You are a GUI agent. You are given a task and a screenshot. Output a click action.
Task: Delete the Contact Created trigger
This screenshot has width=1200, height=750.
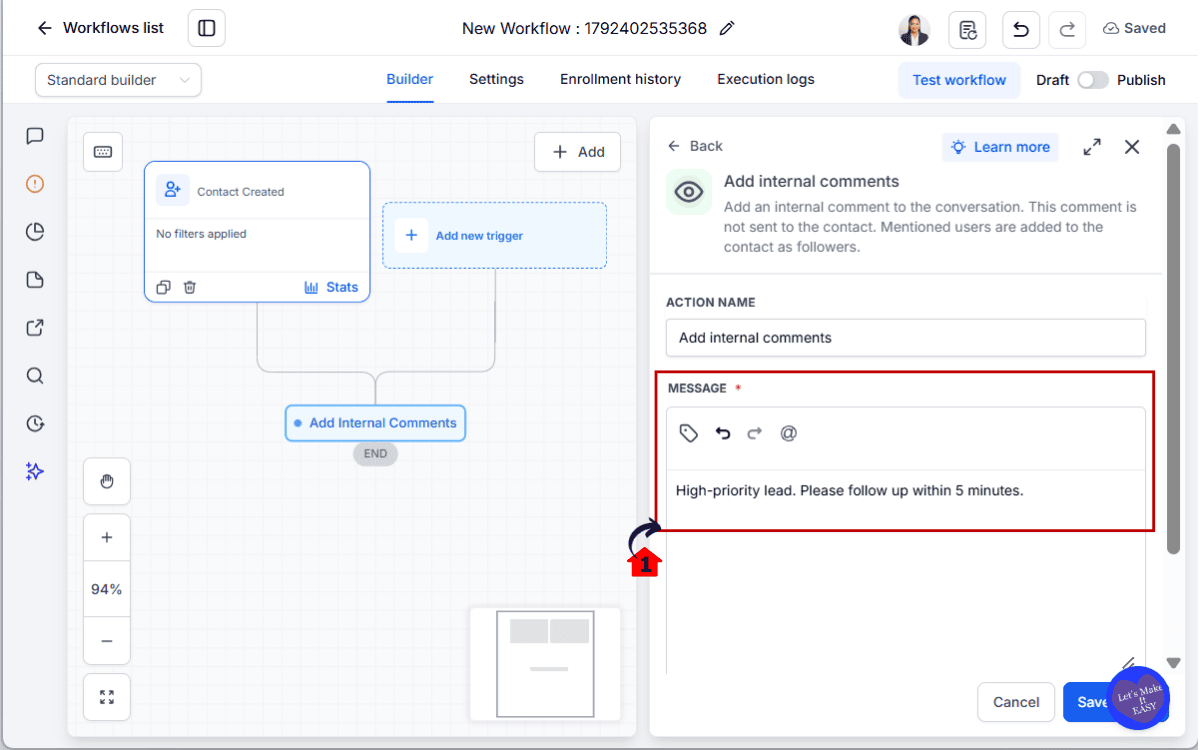click(190, 287)
